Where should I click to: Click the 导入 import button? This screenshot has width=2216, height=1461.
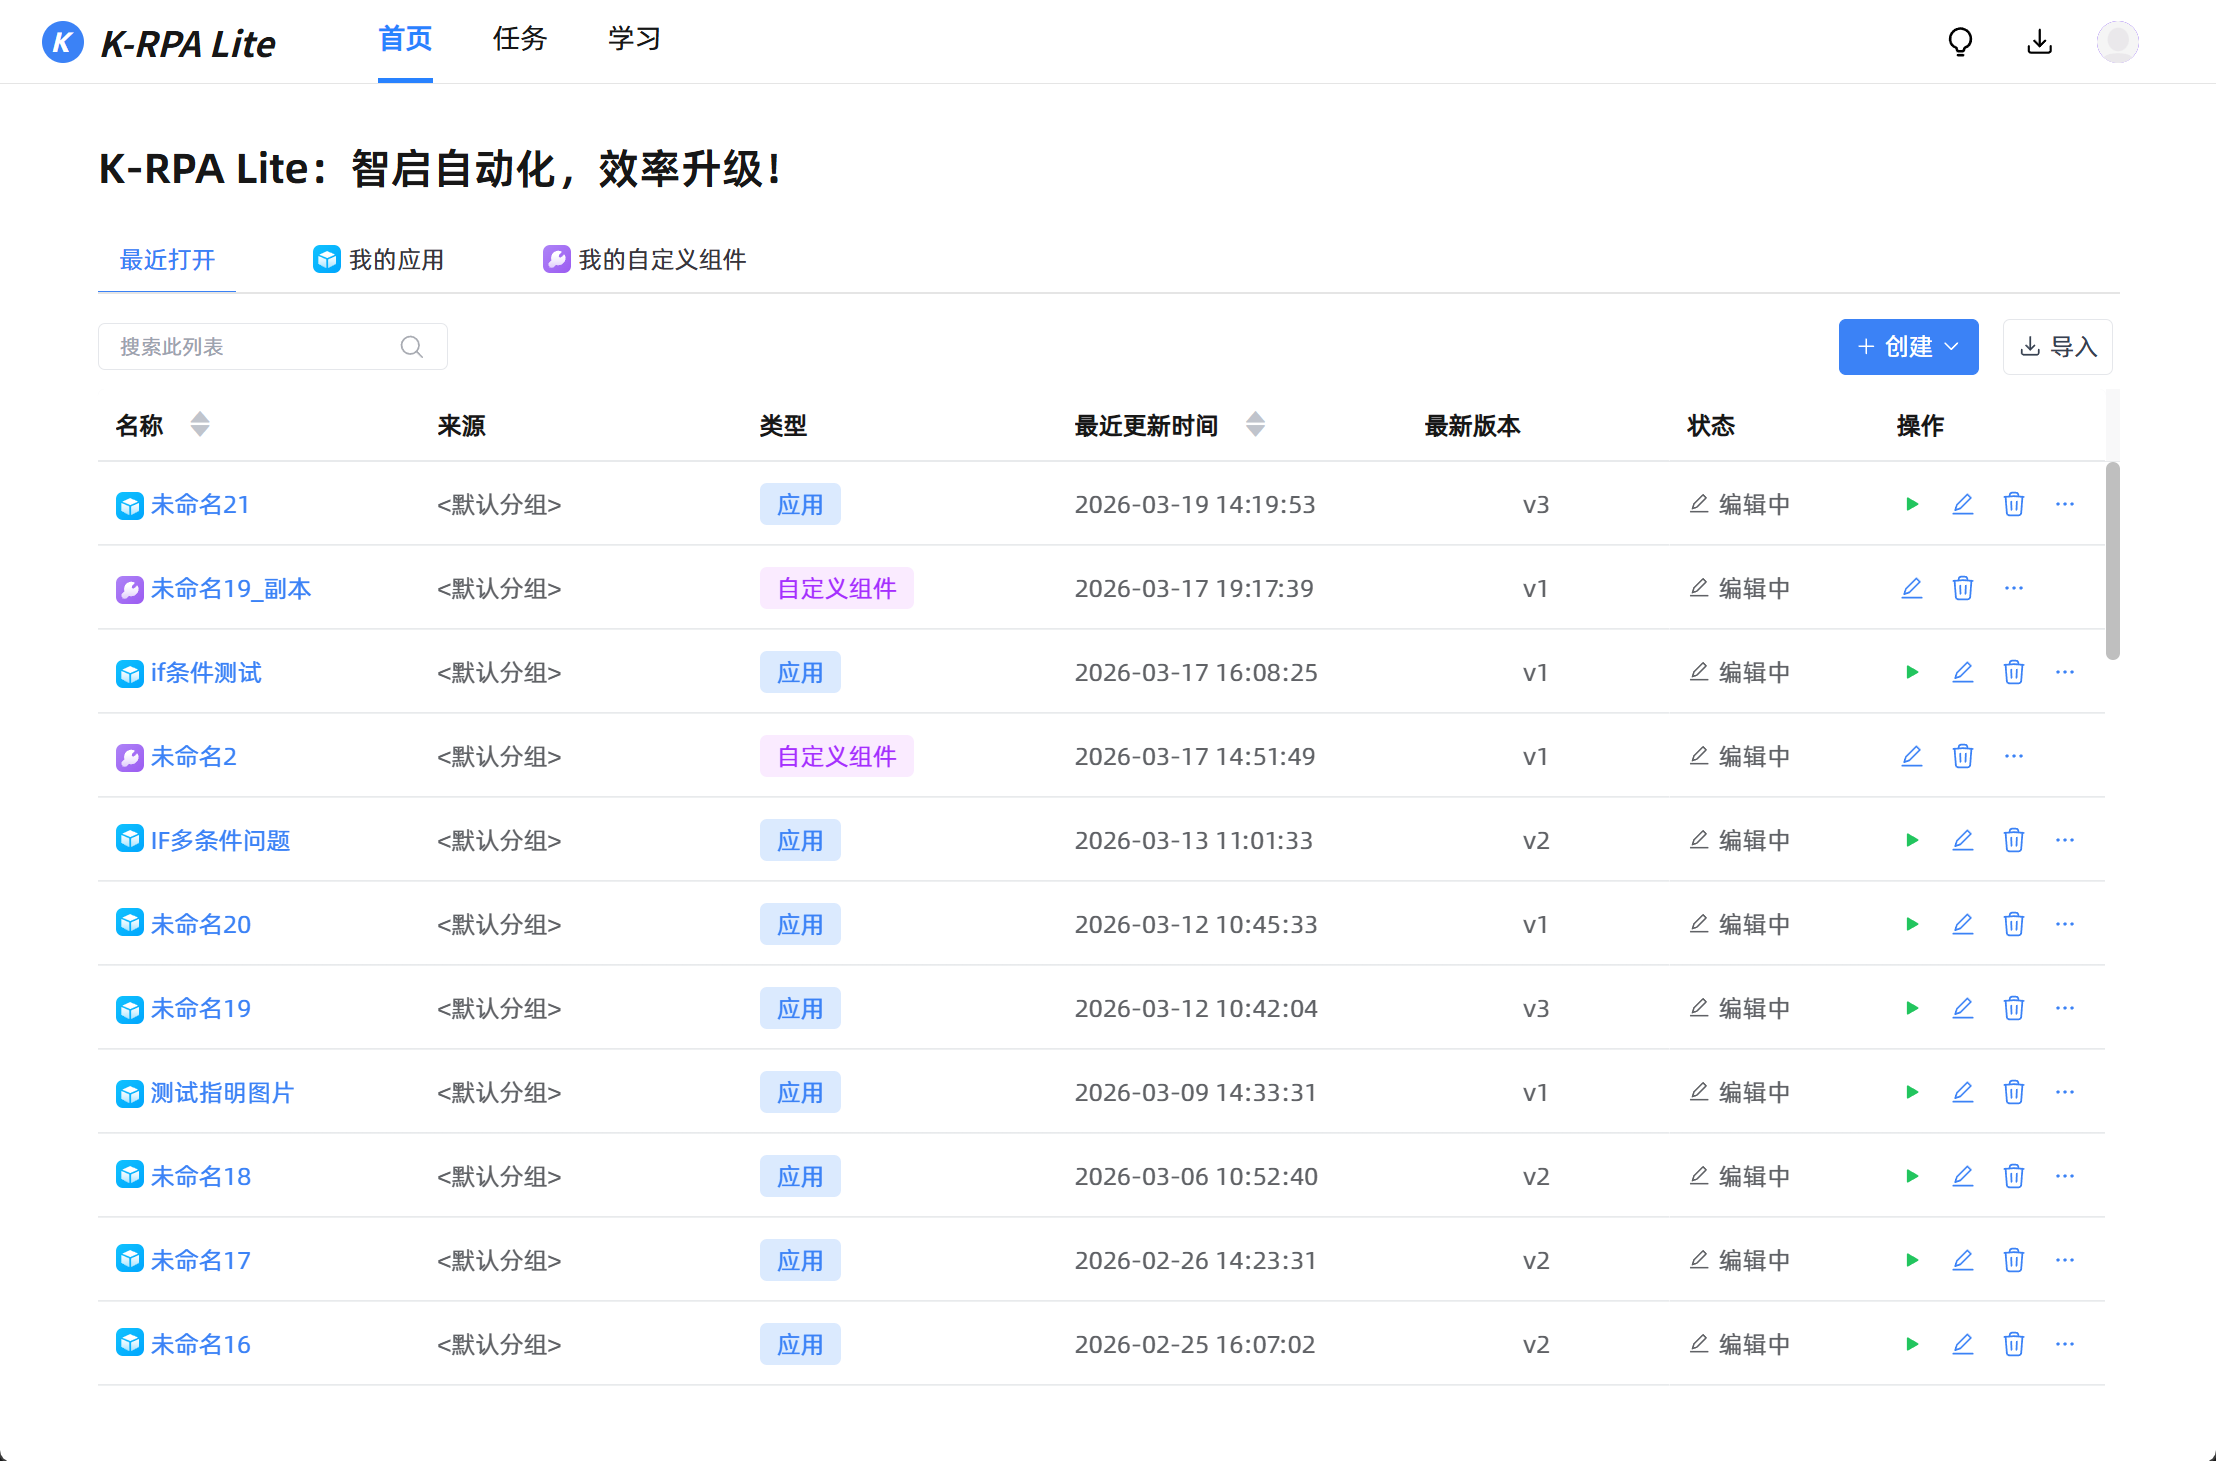pos(2057,347)
